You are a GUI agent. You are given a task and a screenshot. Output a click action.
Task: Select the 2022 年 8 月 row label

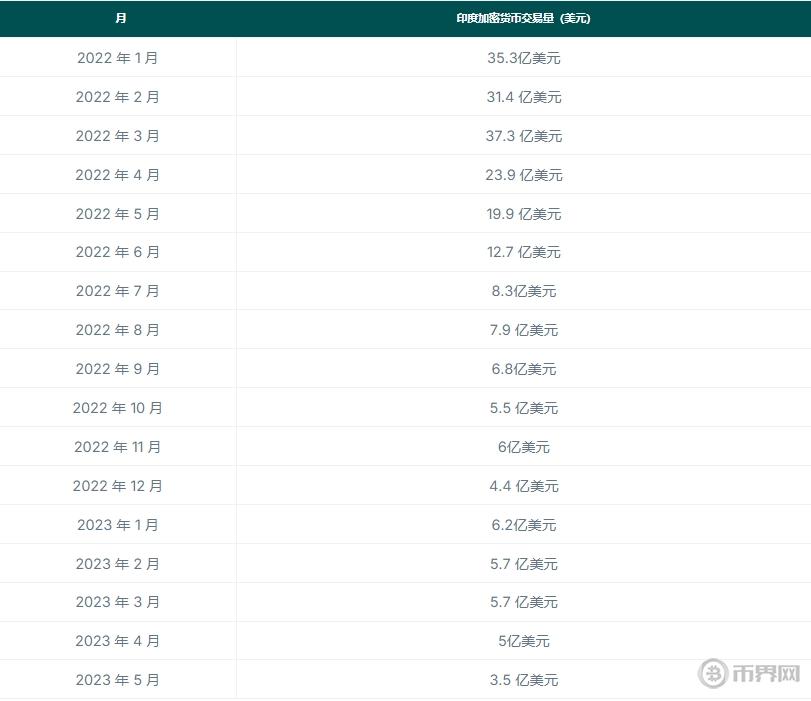pos(118,330)
